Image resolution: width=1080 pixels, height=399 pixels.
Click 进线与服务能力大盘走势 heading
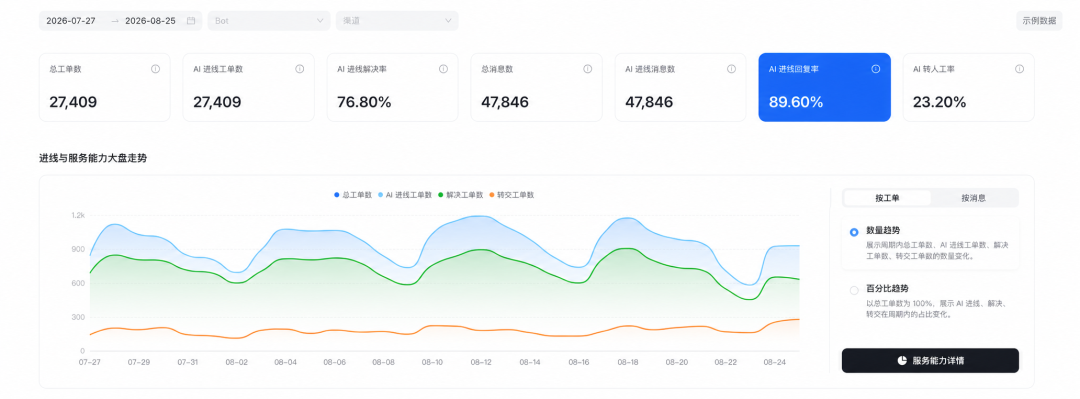click(93, 158)
